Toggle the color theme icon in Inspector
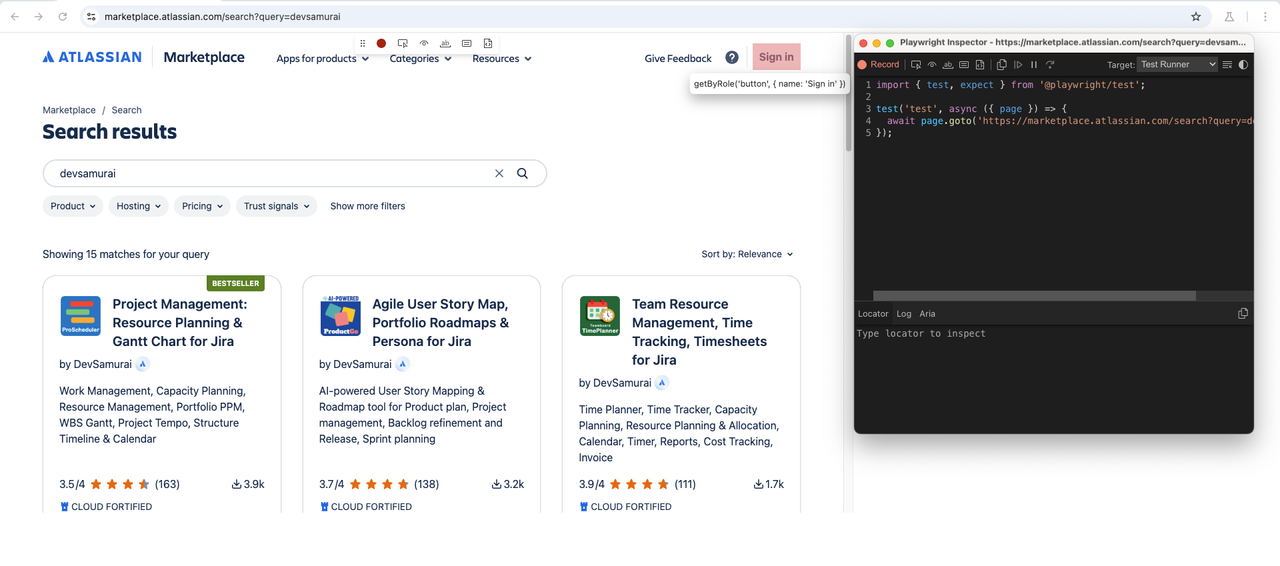 click(x=1243, y=64)
